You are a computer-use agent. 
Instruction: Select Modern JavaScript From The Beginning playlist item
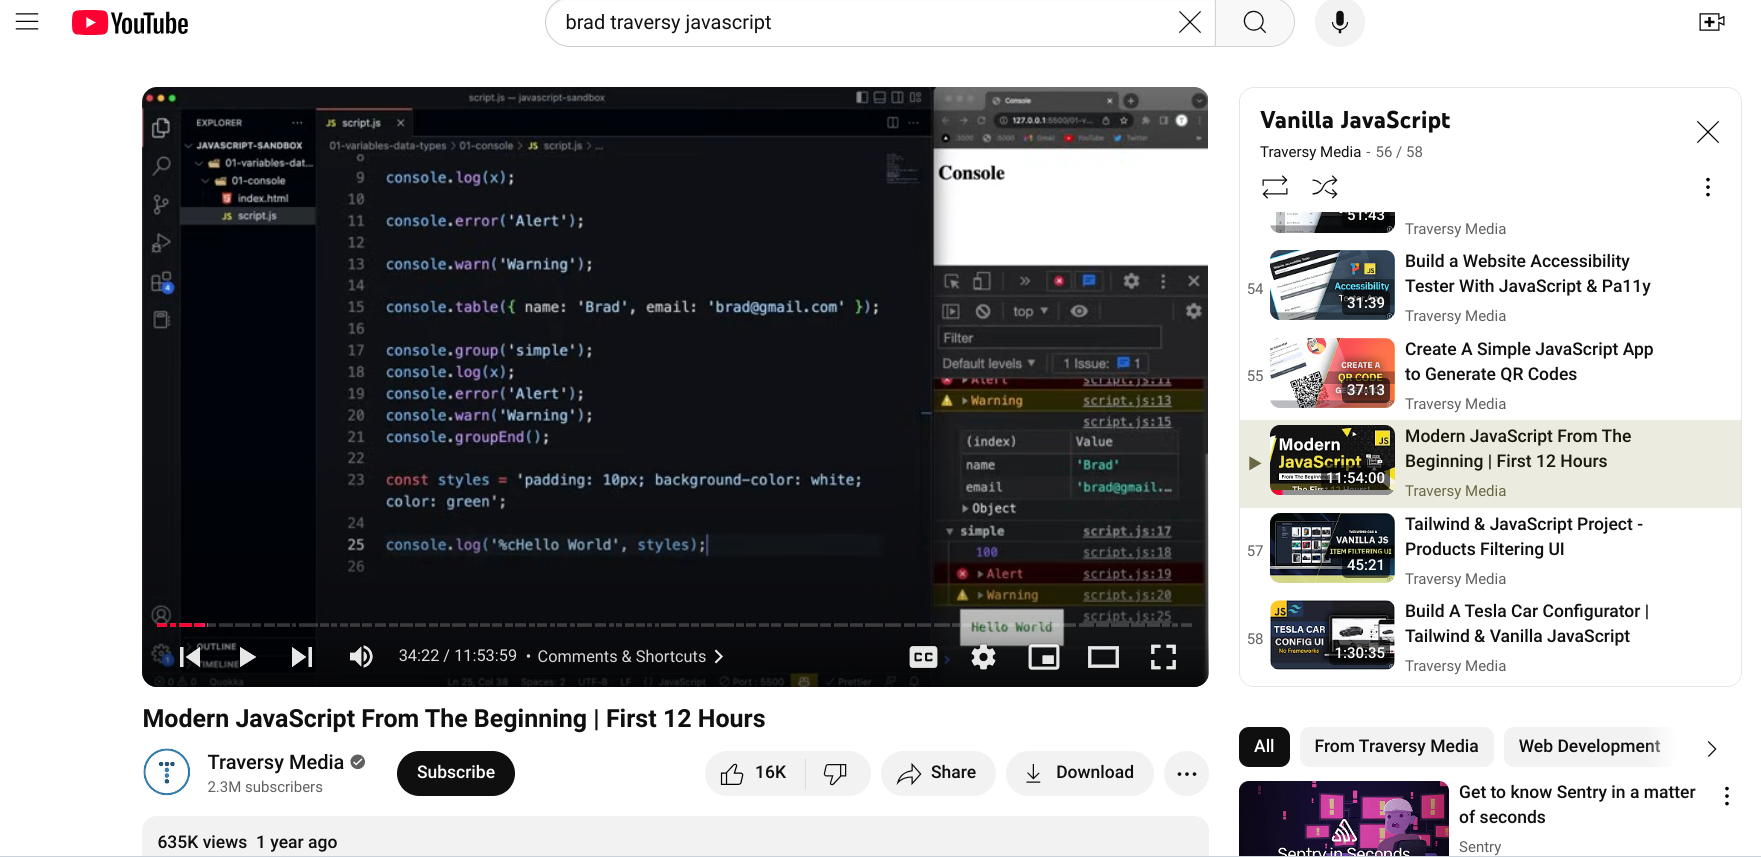click(1490, 463)
